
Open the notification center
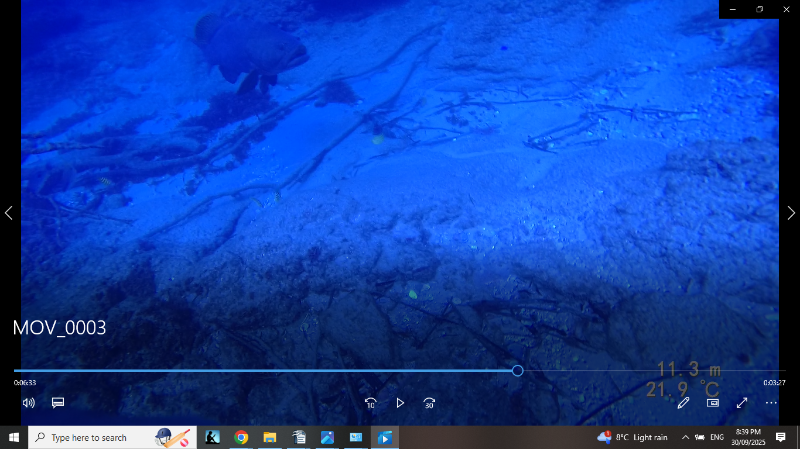point(781,437)
